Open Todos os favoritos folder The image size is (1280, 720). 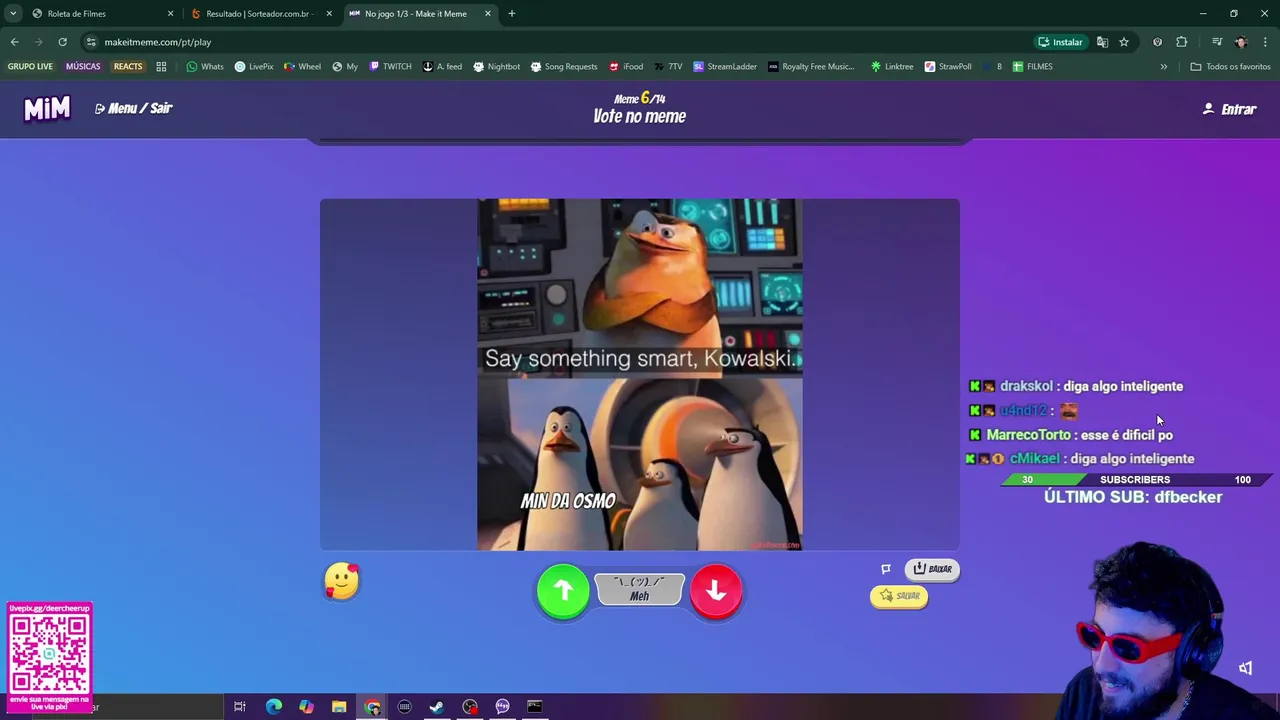point(1230,67)
